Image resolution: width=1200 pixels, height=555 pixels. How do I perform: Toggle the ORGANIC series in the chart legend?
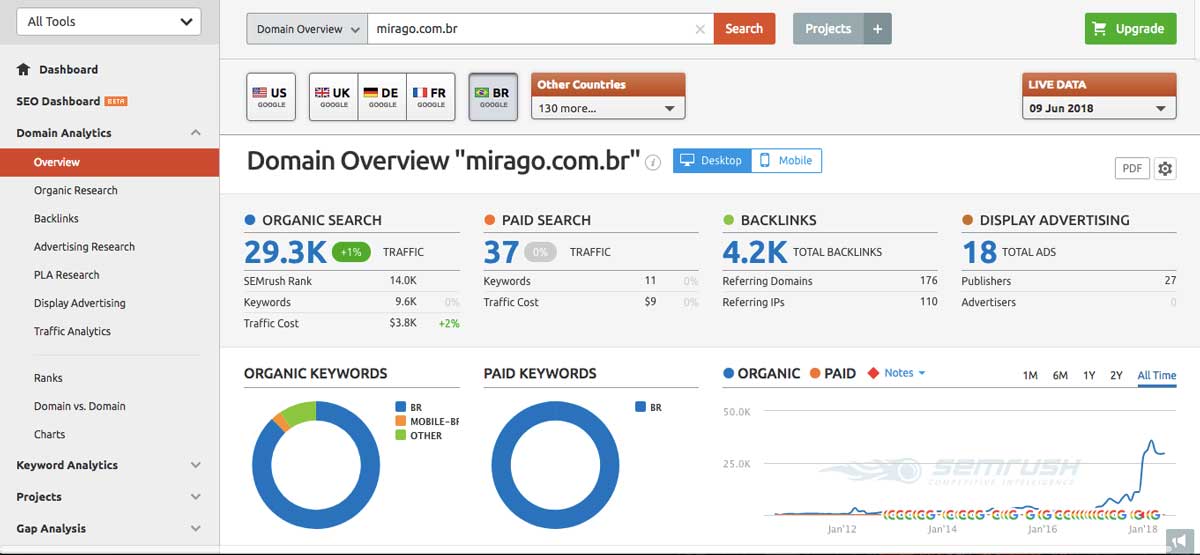(x=762, y=373)
